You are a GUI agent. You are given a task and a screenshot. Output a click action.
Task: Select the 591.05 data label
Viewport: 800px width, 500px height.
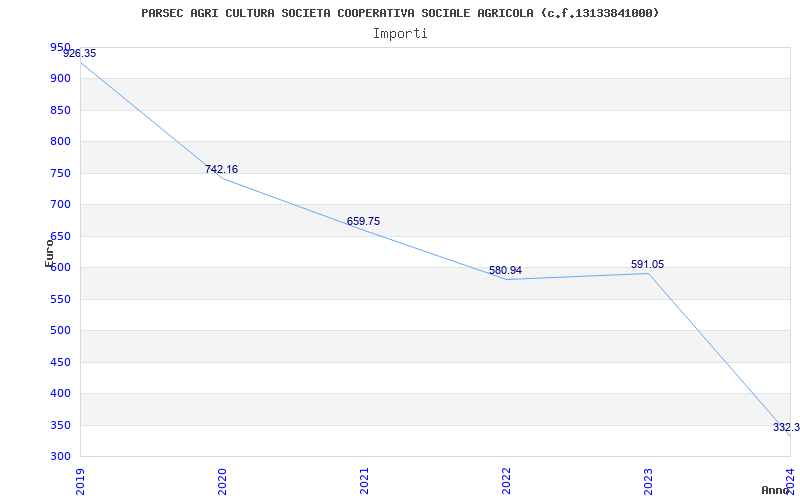(x=647, y=264)
